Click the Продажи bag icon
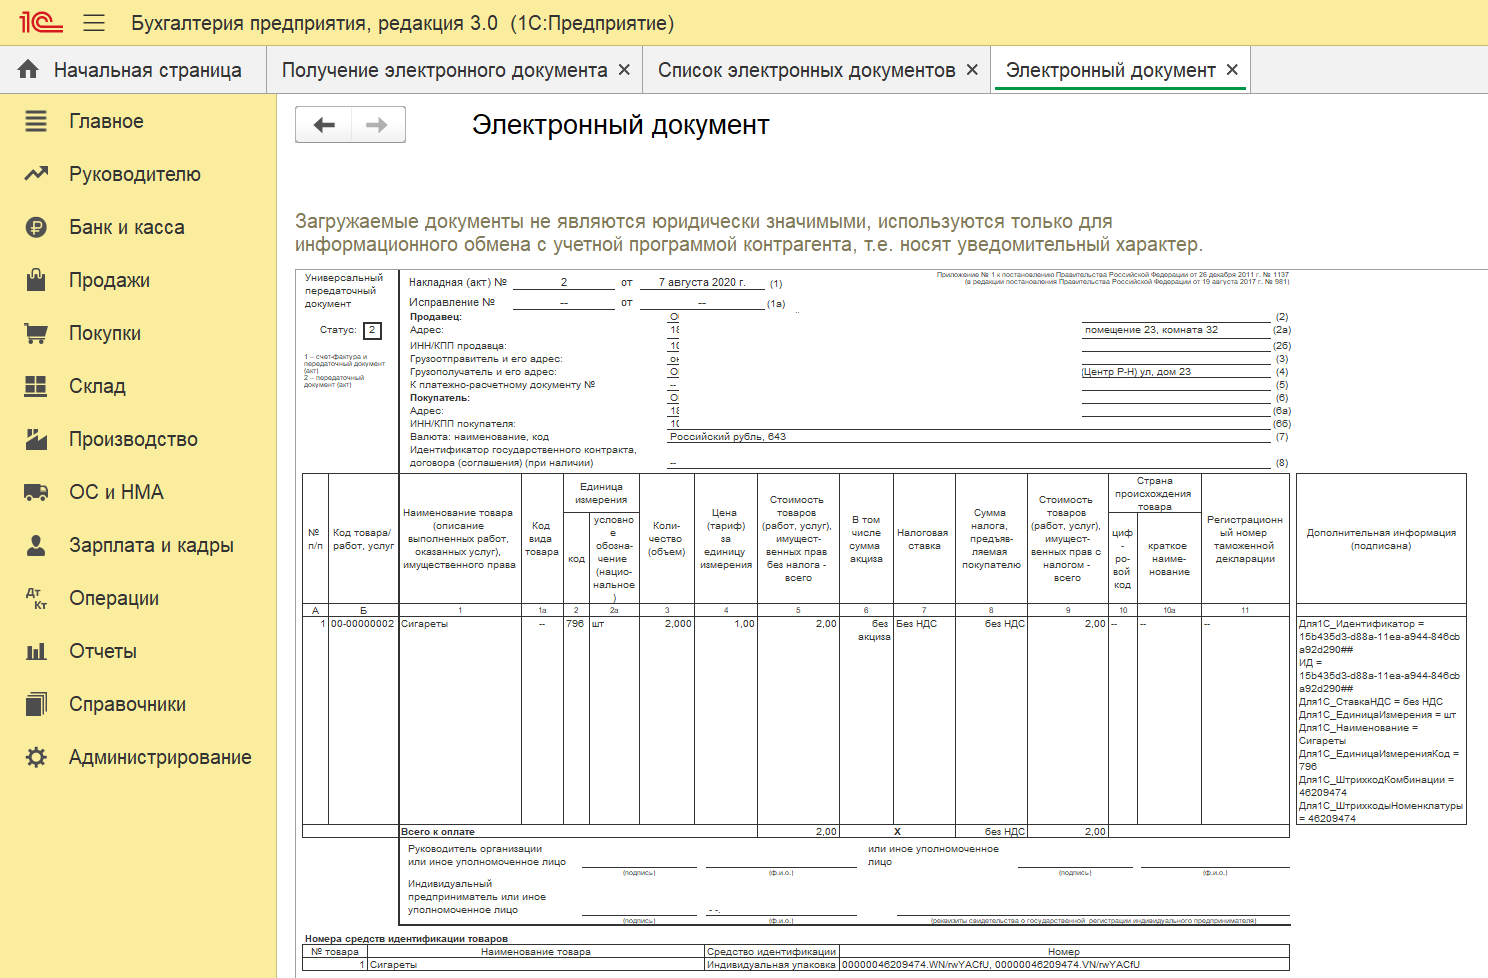 [36, 280]
